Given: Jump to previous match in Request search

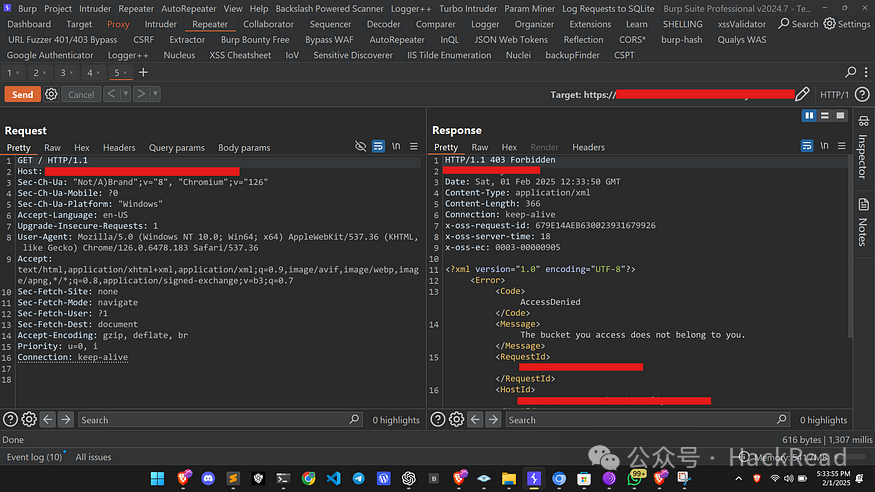Looking at the screenshot, I should pos(48,419).
